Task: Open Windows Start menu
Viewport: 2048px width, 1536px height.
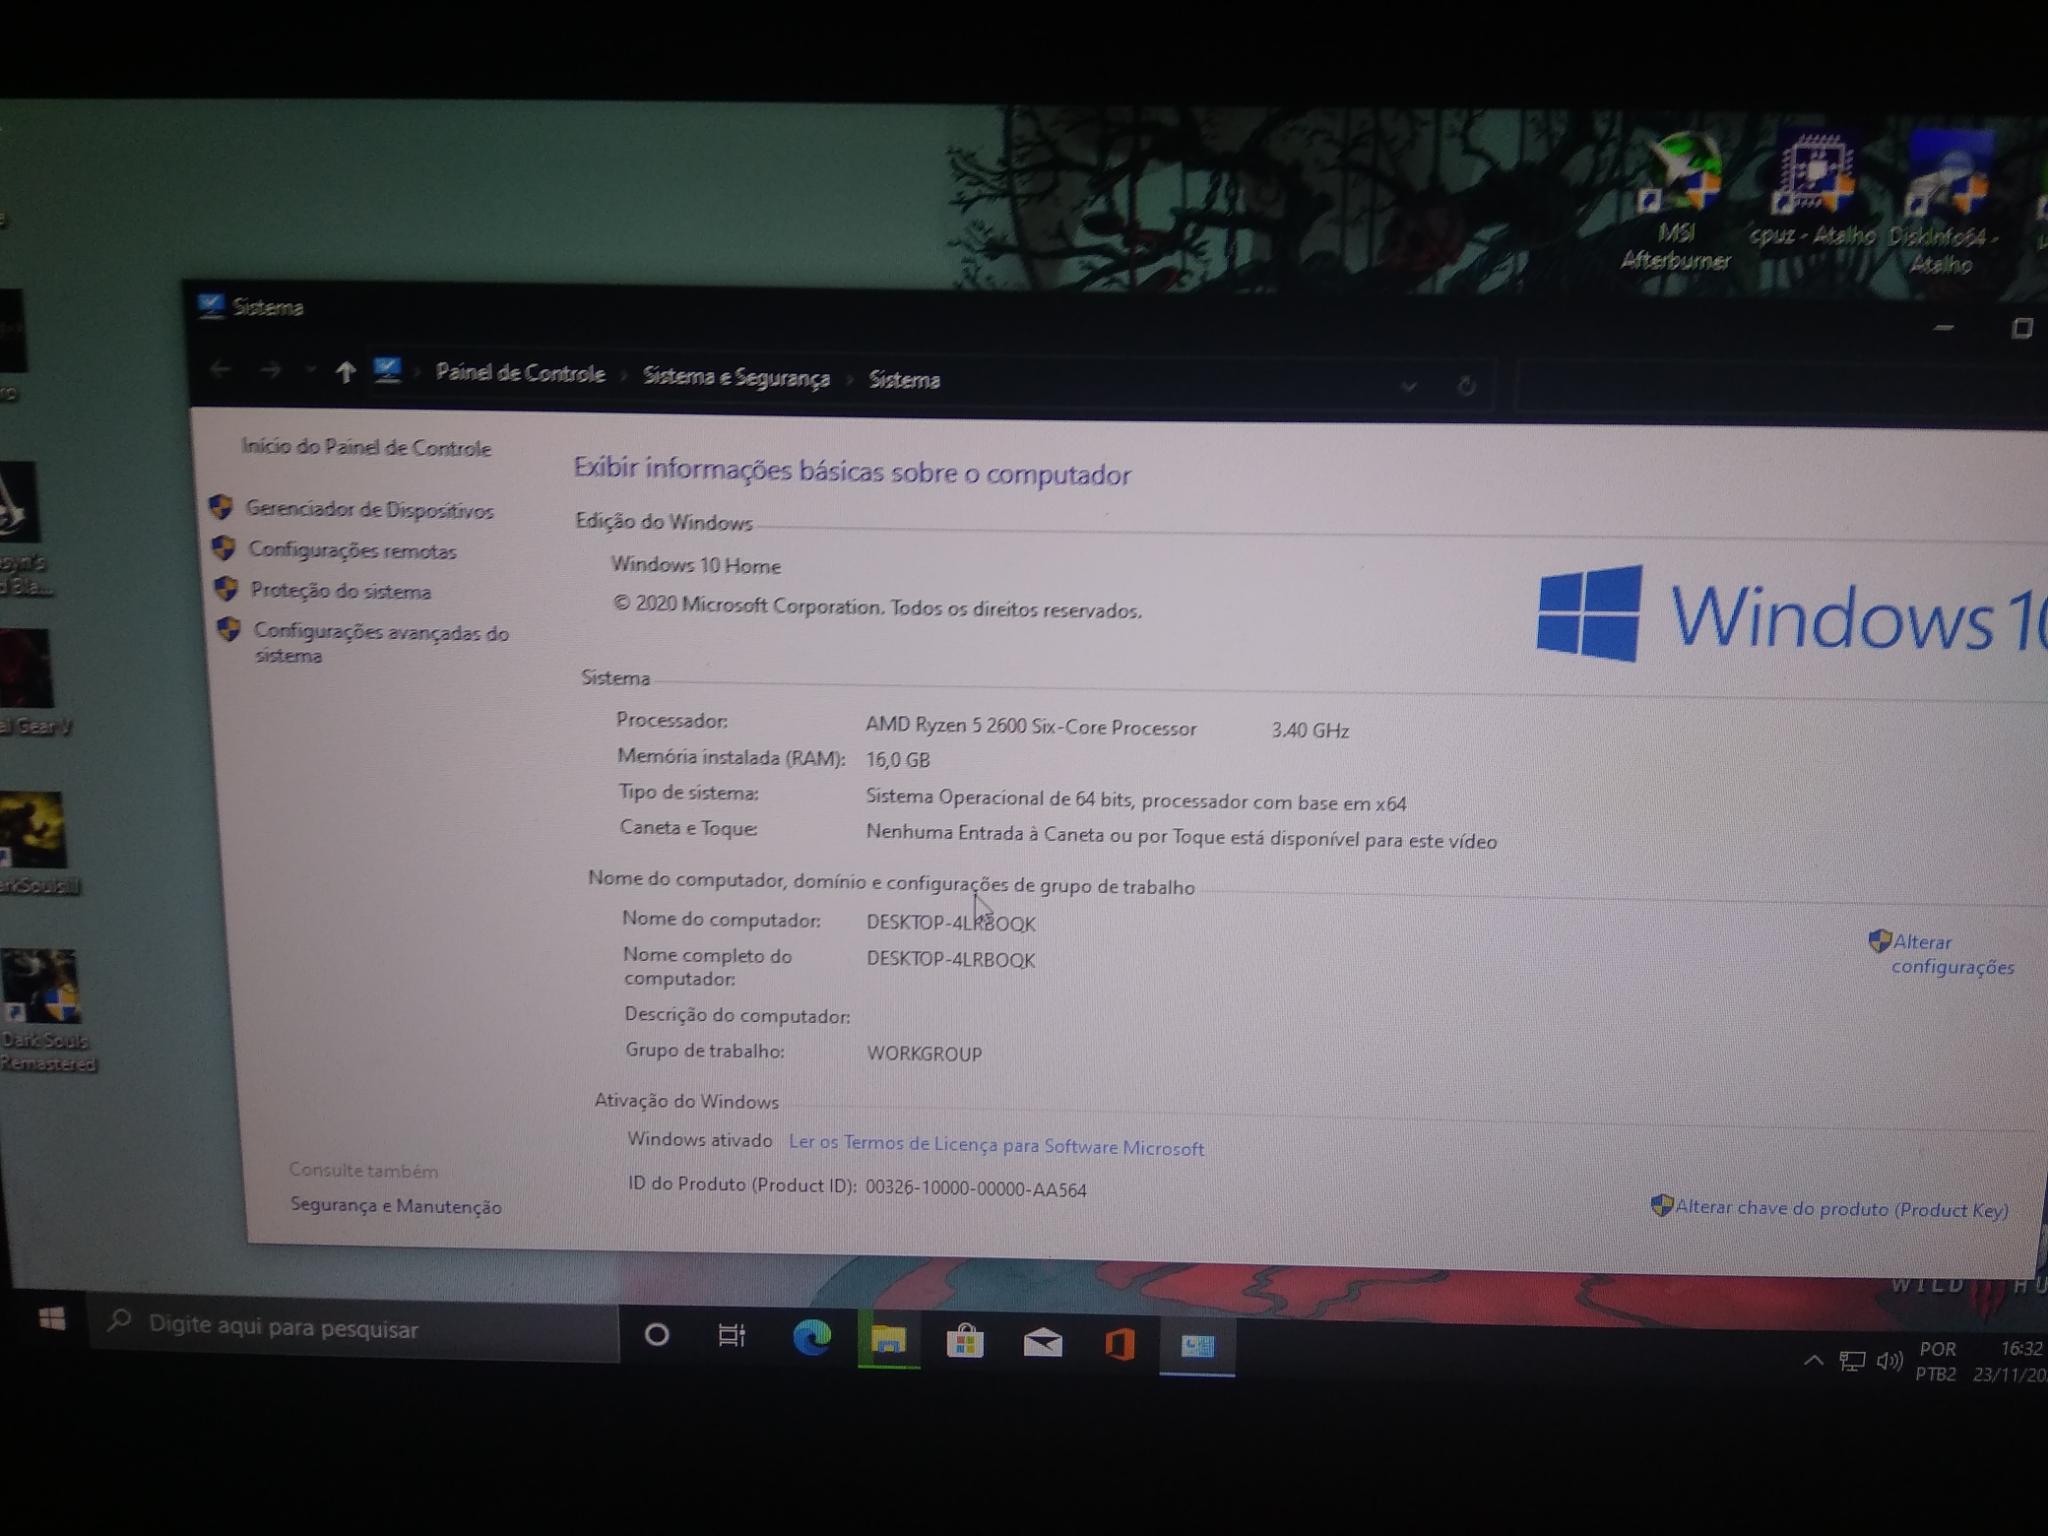Action: coord(52,1321)
